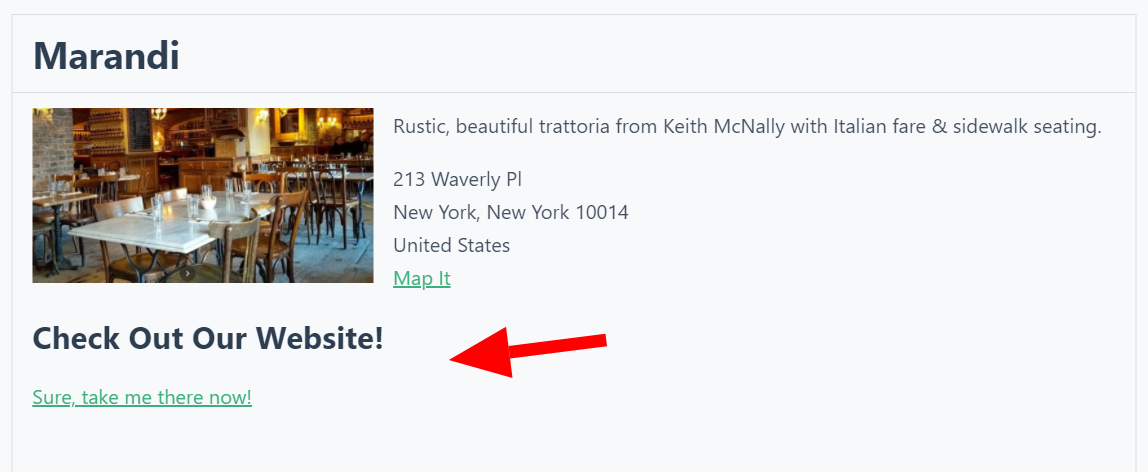The height and width of the screenshot is (472, 1148).
Task: Click the next-photo chevron on the restaurant image
Action: tap(187, 273)
